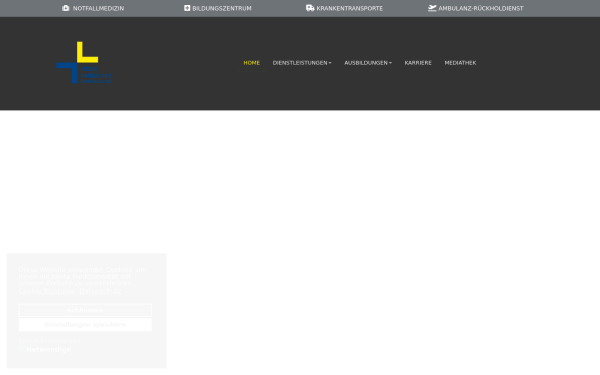The width and height of the screenshot is (600, 375).
Task: Open the AMBULANZ-RÜCKHOLDIENST top bar link
Action: point(481,8)
